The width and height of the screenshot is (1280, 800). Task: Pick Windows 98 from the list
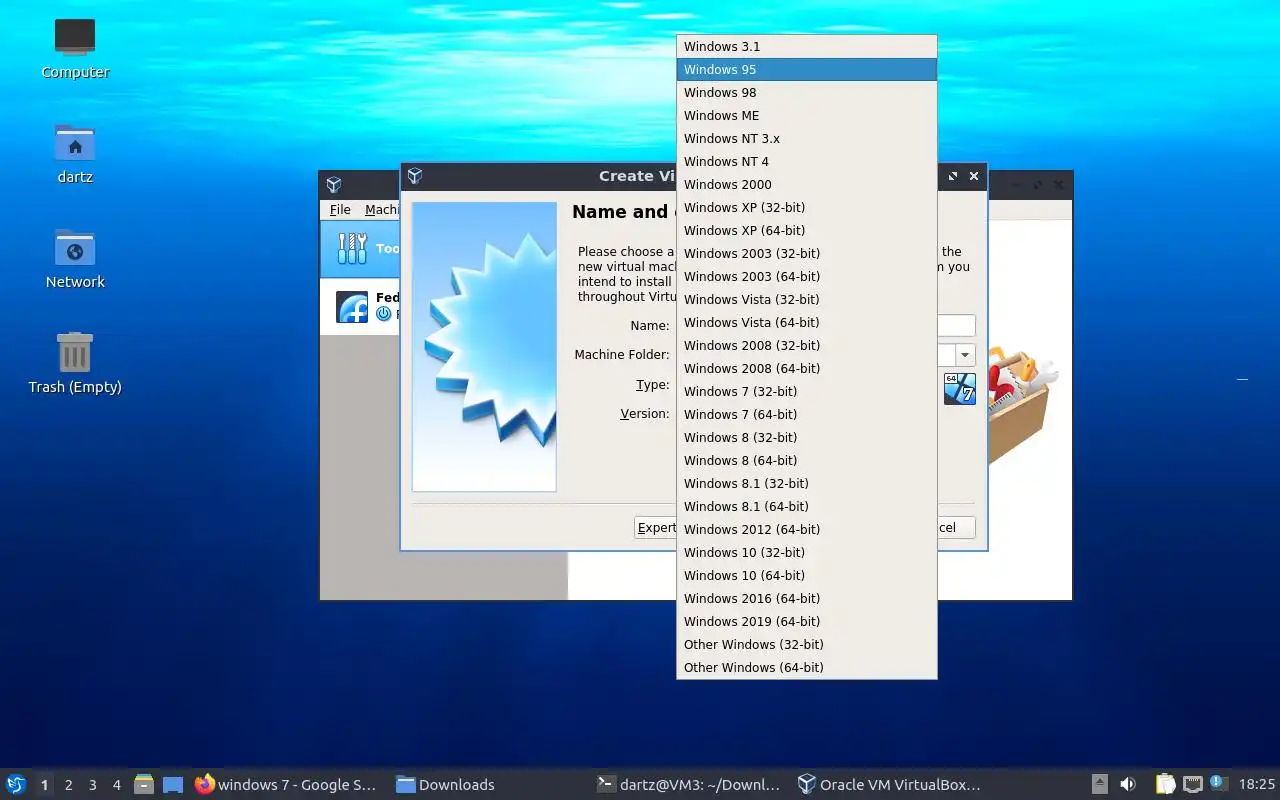click(x=806, y=92)
